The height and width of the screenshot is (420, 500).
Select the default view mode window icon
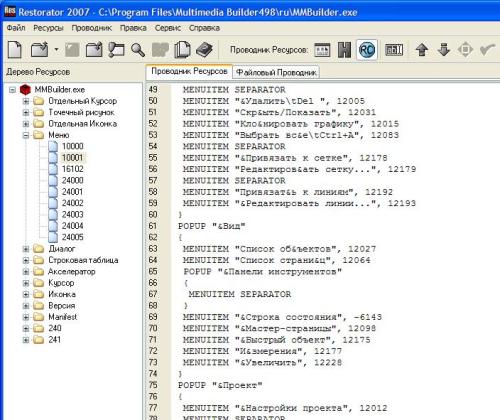(x=322, y=50)
